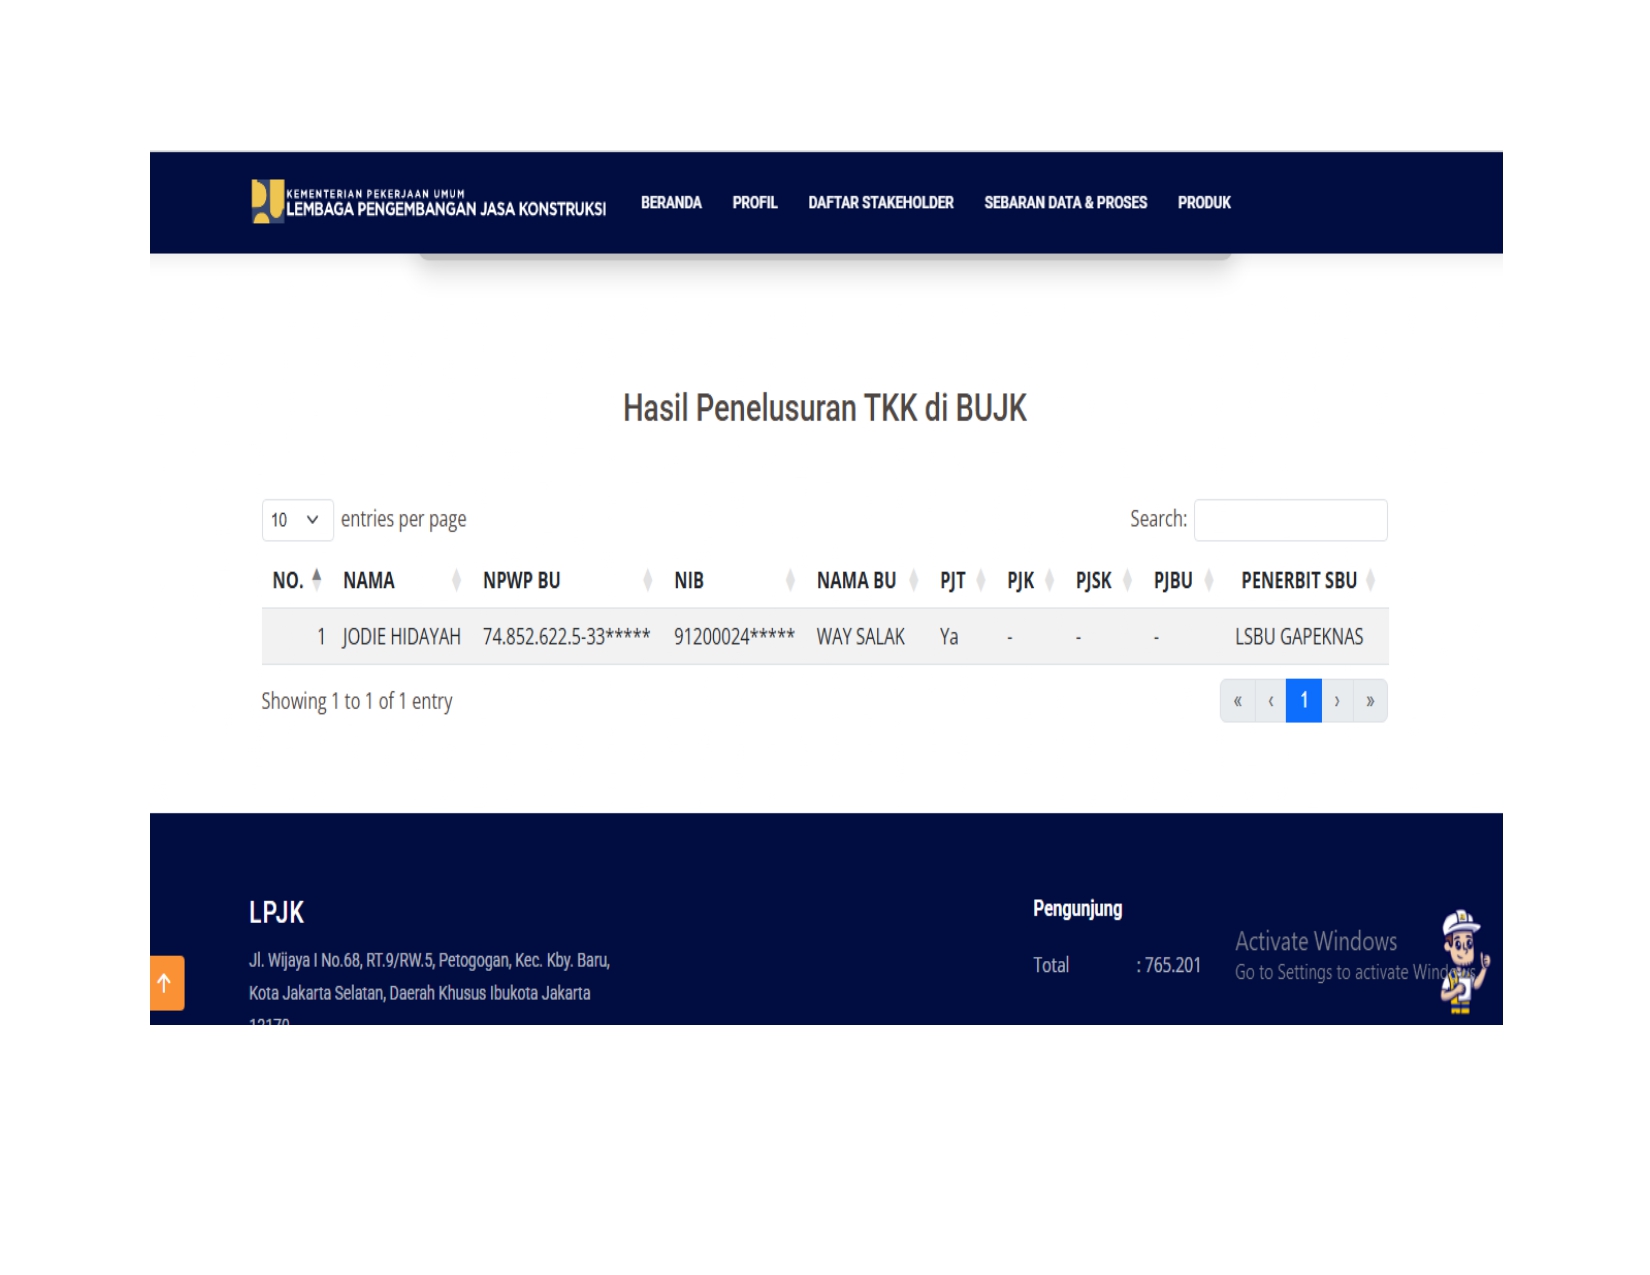The height and width of the screenshot is (1275, 1650).
Task: Go to previous page in pagination
Action: [x=1271, y=701]
